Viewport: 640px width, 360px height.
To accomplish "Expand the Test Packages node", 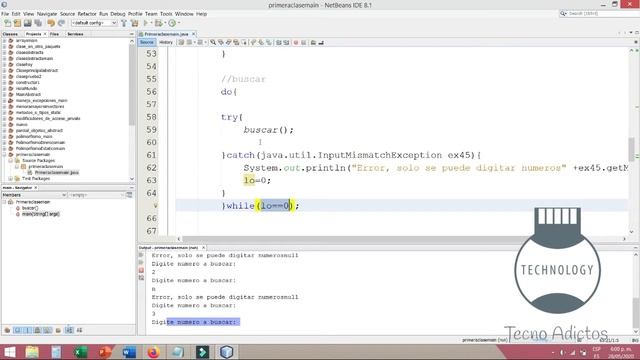I will tap(11, 178).
